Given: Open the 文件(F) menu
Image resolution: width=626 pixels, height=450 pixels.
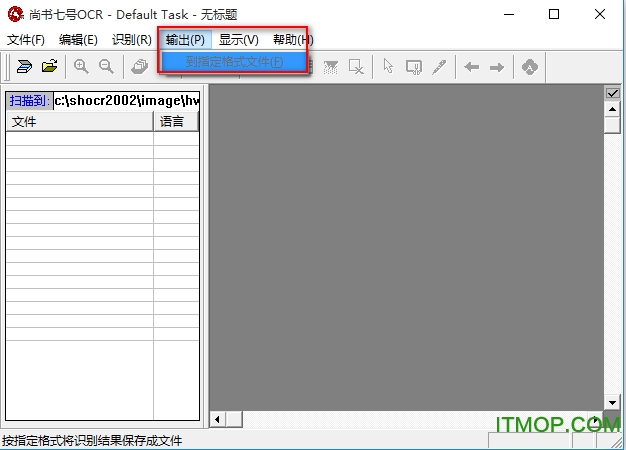Looking at the screenshot, I should [25, 40].
